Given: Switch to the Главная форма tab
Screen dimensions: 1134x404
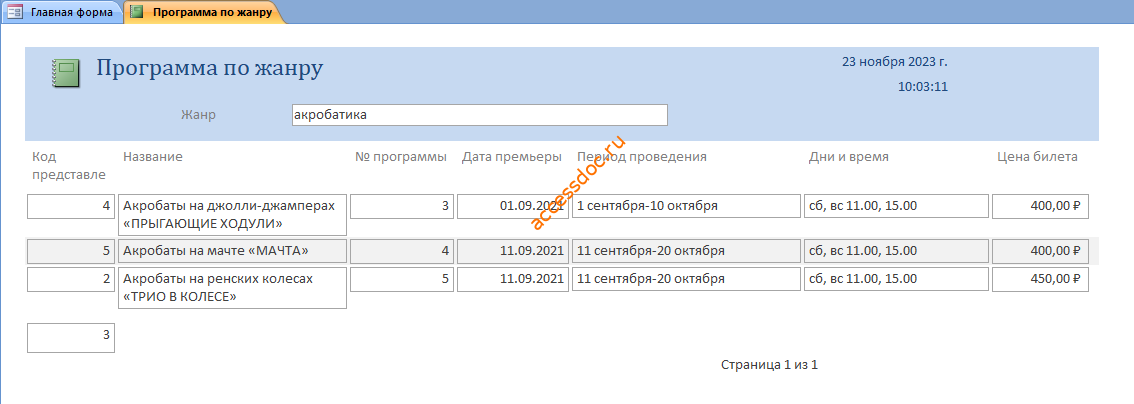Looking at the screenshot, I should pyautogui.click(x=61, y=12).
